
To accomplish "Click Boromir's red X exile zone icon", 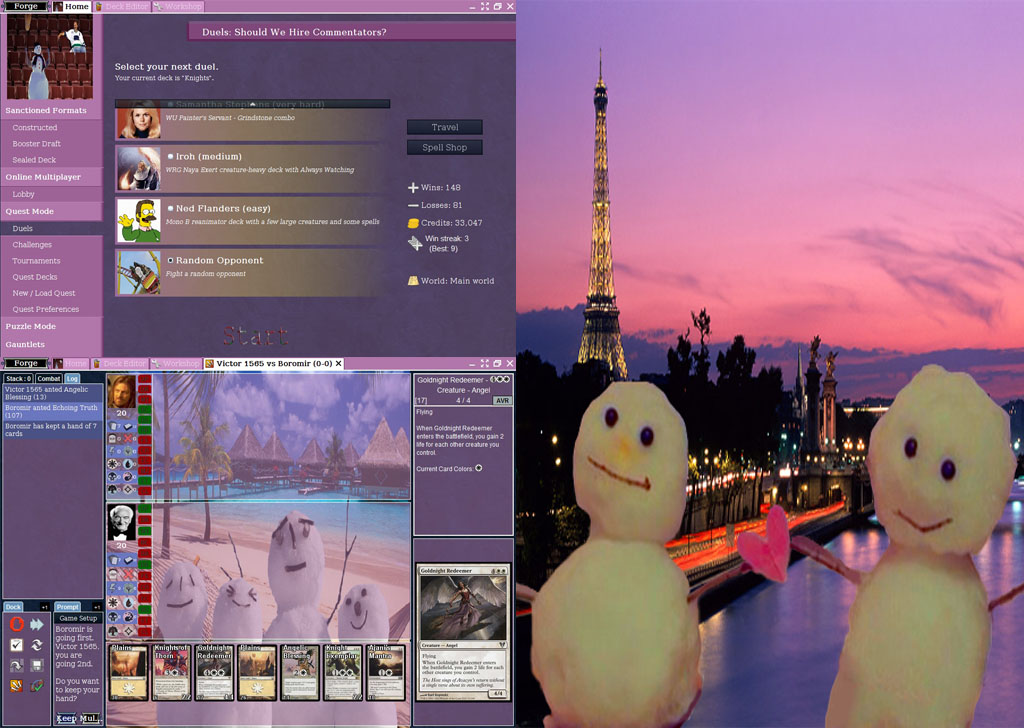I will click(128, 438).
